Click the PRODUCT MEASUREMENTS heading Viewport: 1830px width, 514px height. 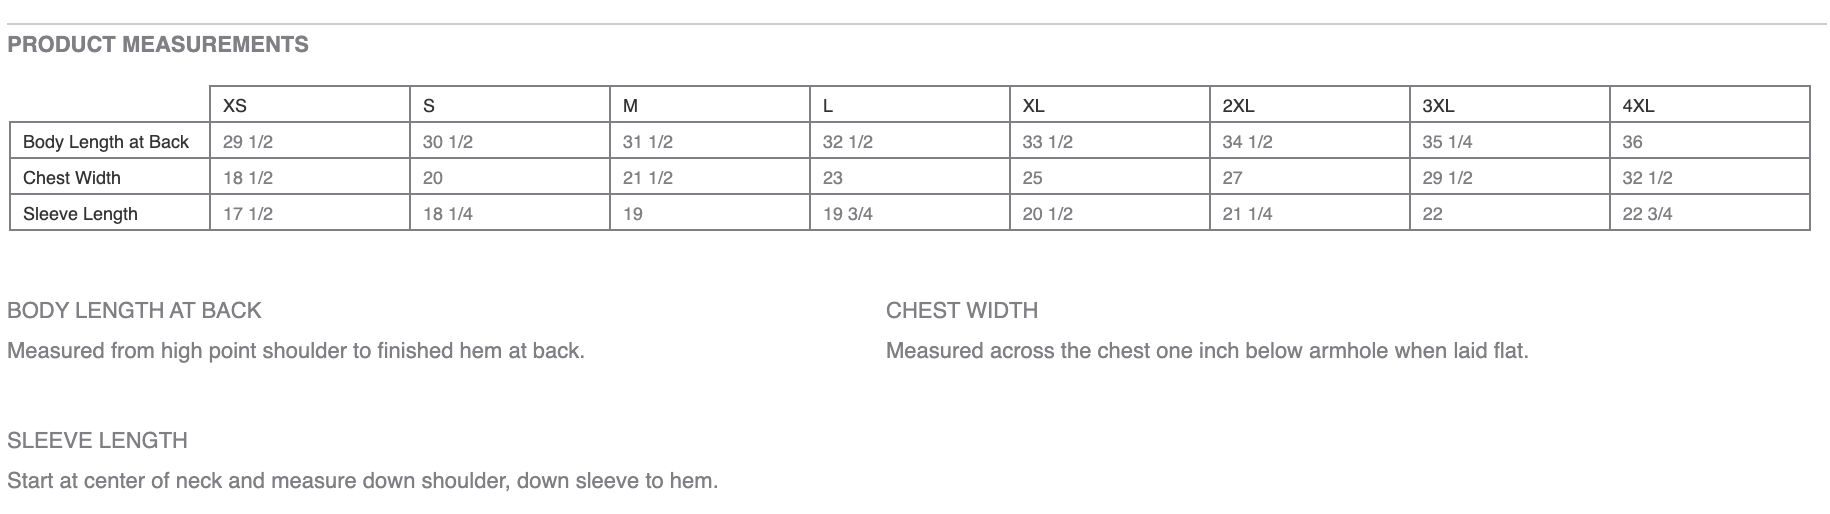pyautogui.click(x=158, y=45)
